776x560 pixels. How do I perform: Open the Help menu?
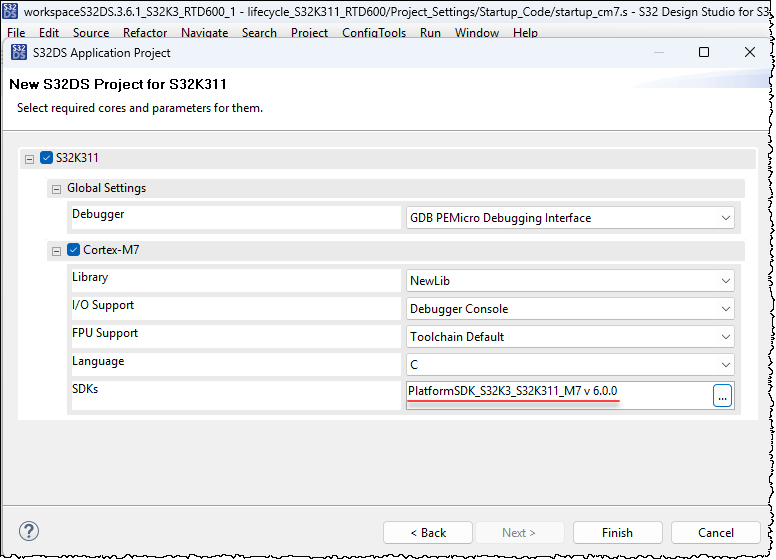[525, 33]
